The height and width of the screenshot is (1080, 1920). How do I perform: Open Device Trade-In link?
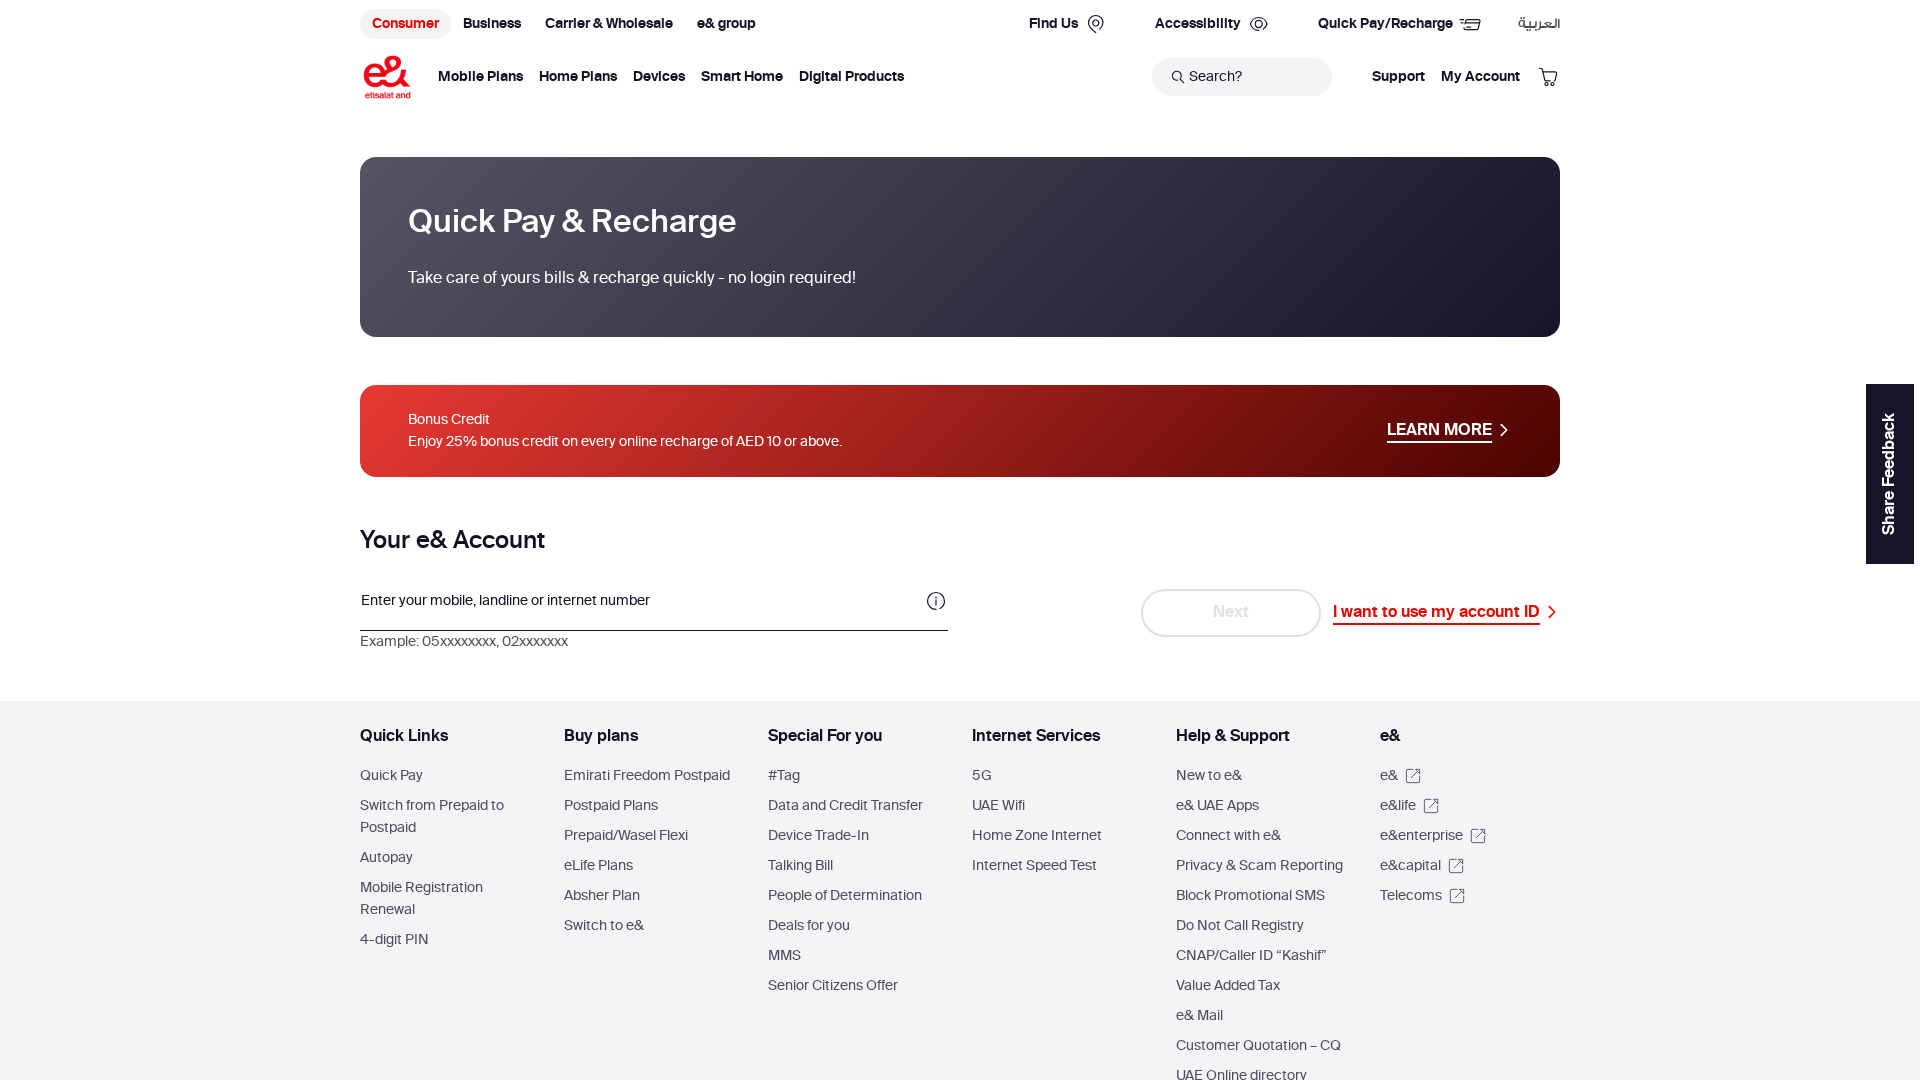point(818,836)
